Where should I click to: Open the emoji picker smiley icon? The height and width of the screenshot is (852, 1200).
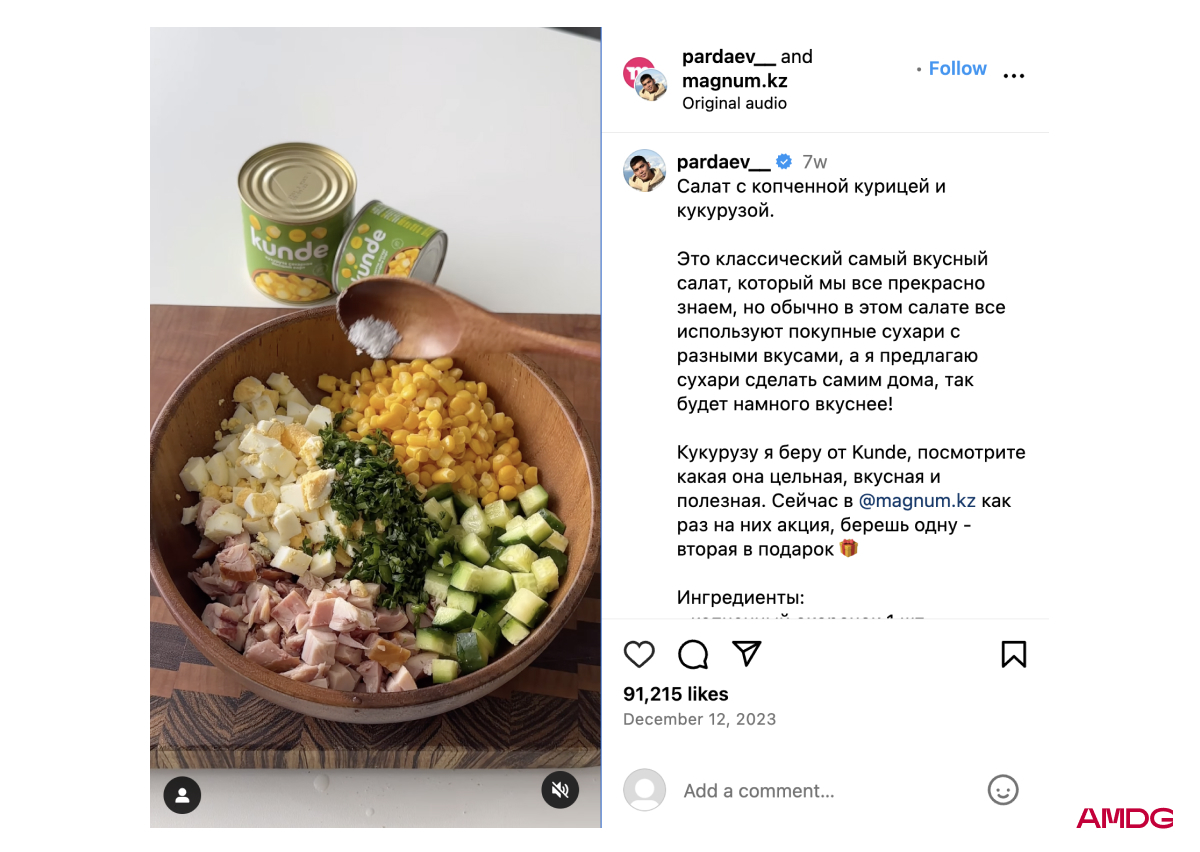(1003, 790)
